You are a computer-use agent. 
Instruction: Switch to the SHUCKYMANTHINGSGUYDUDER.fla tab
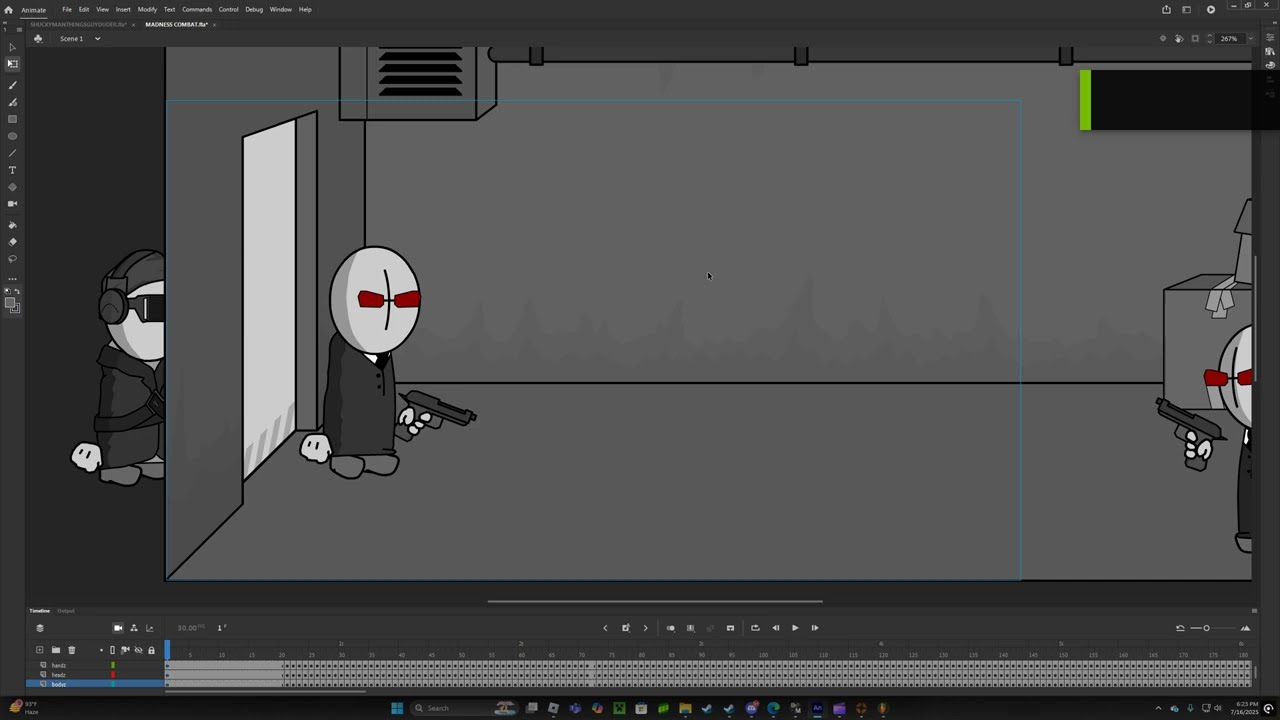coord(78,24)
